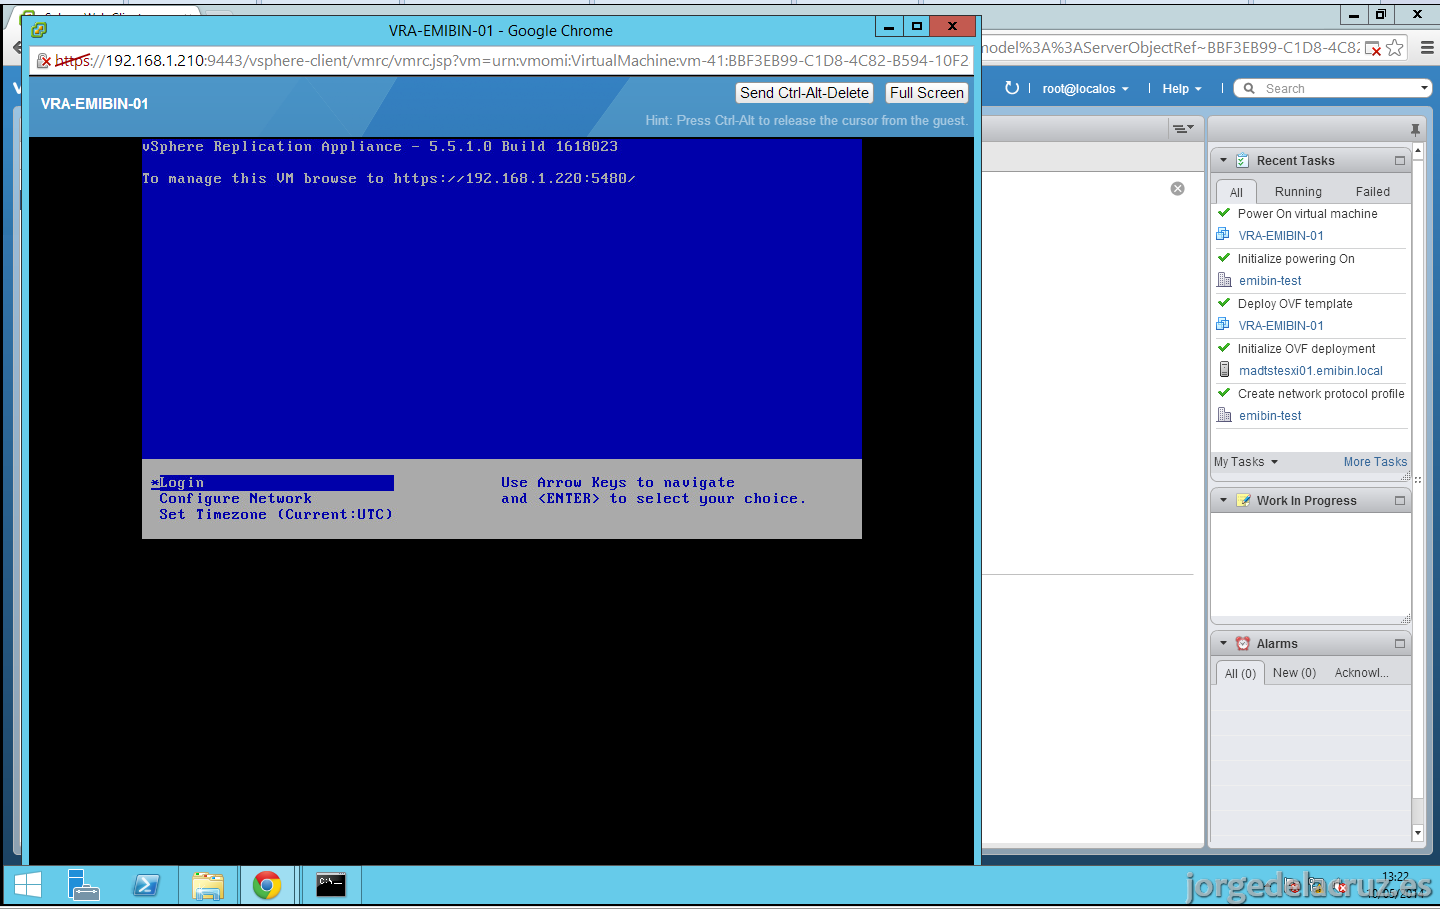Viewport: 1440px width, 910px height.
Task: Click the Deploy OVF template task
Action: point(1295,304)
